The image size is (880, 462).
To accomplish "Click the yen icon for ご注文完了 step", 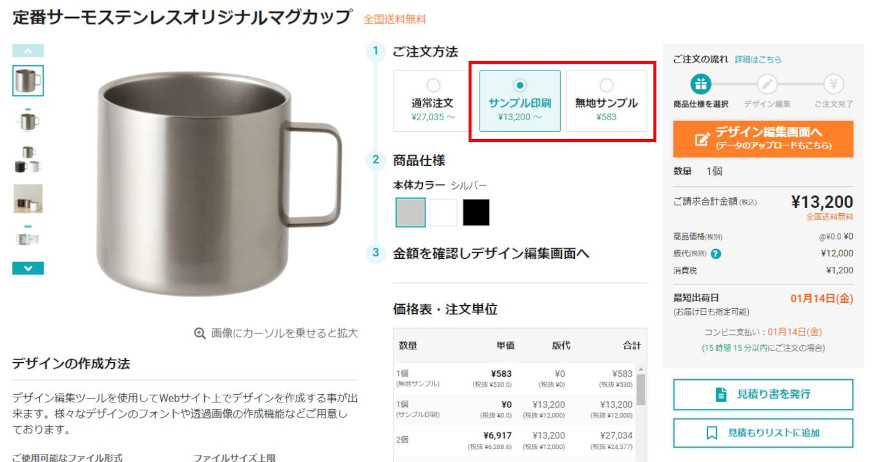I will [x=833, y=84].
